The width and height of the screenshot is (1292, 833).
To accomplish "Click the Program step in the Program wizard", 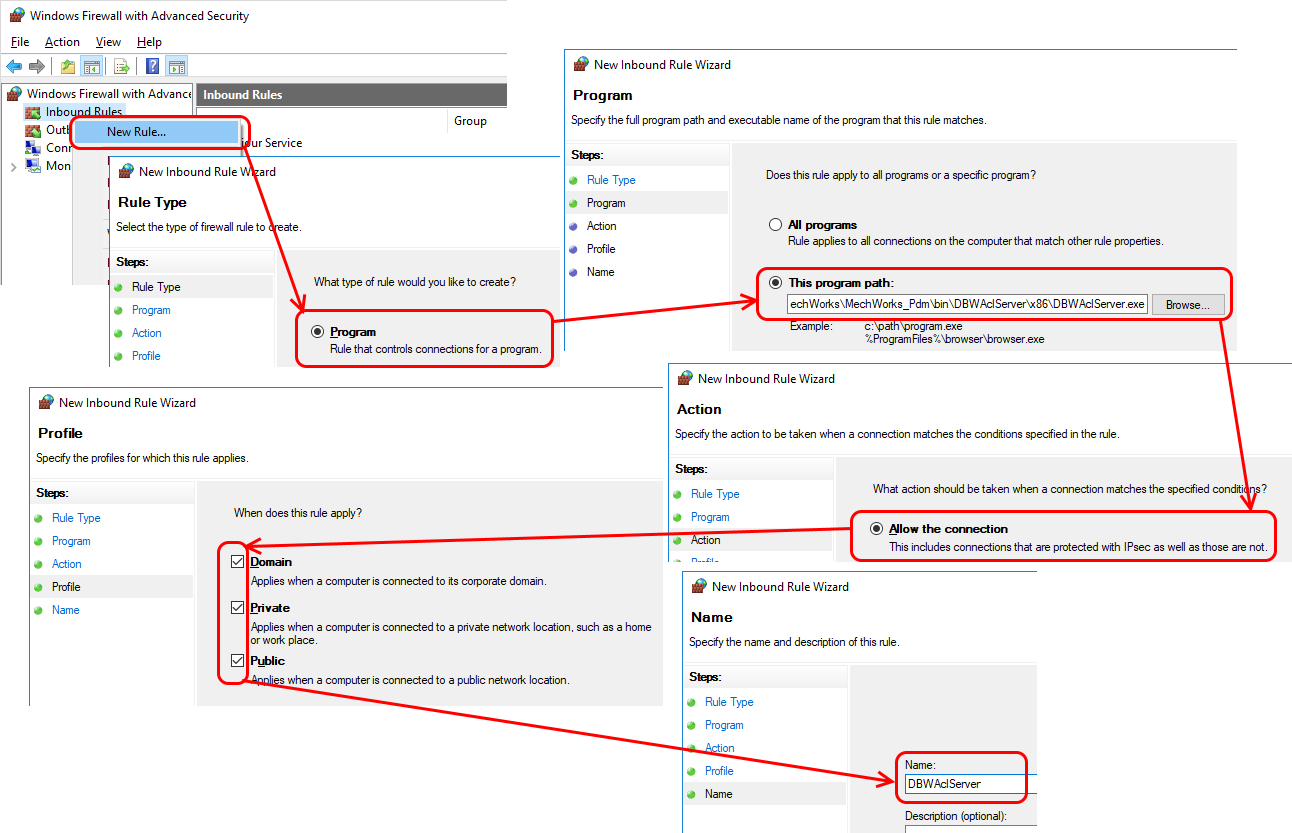I will (x=606, y=203).
